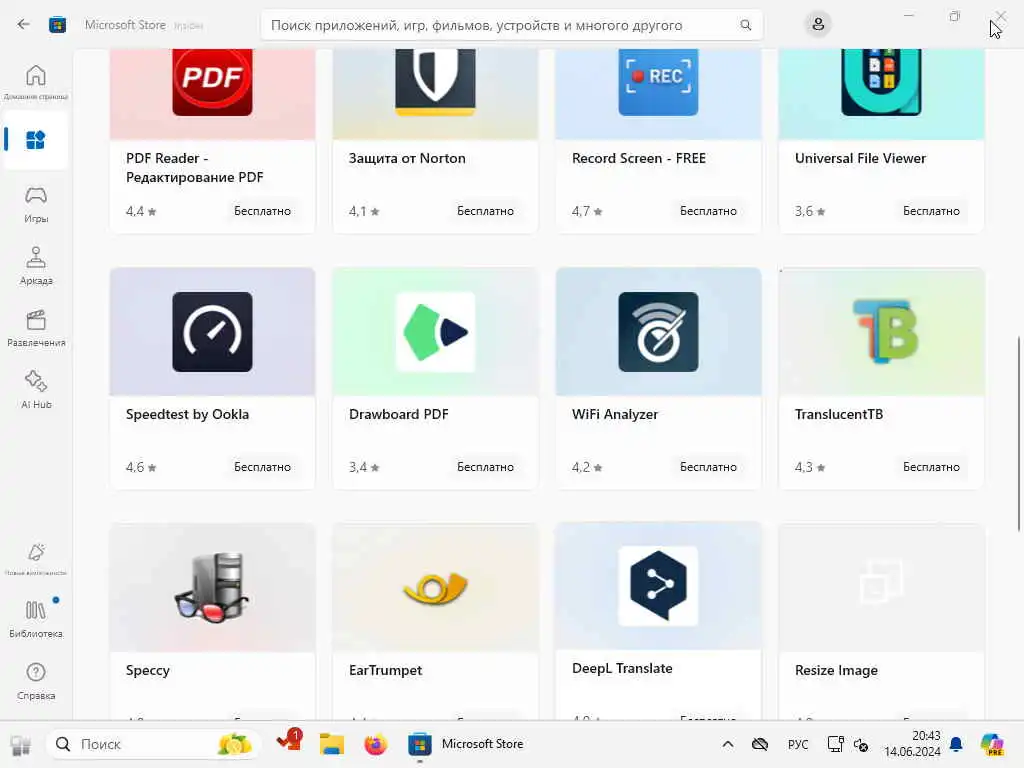Click the PDF Reader title text
The height and width of the screenshot is (768, 1024).
(x=195, y=168)
